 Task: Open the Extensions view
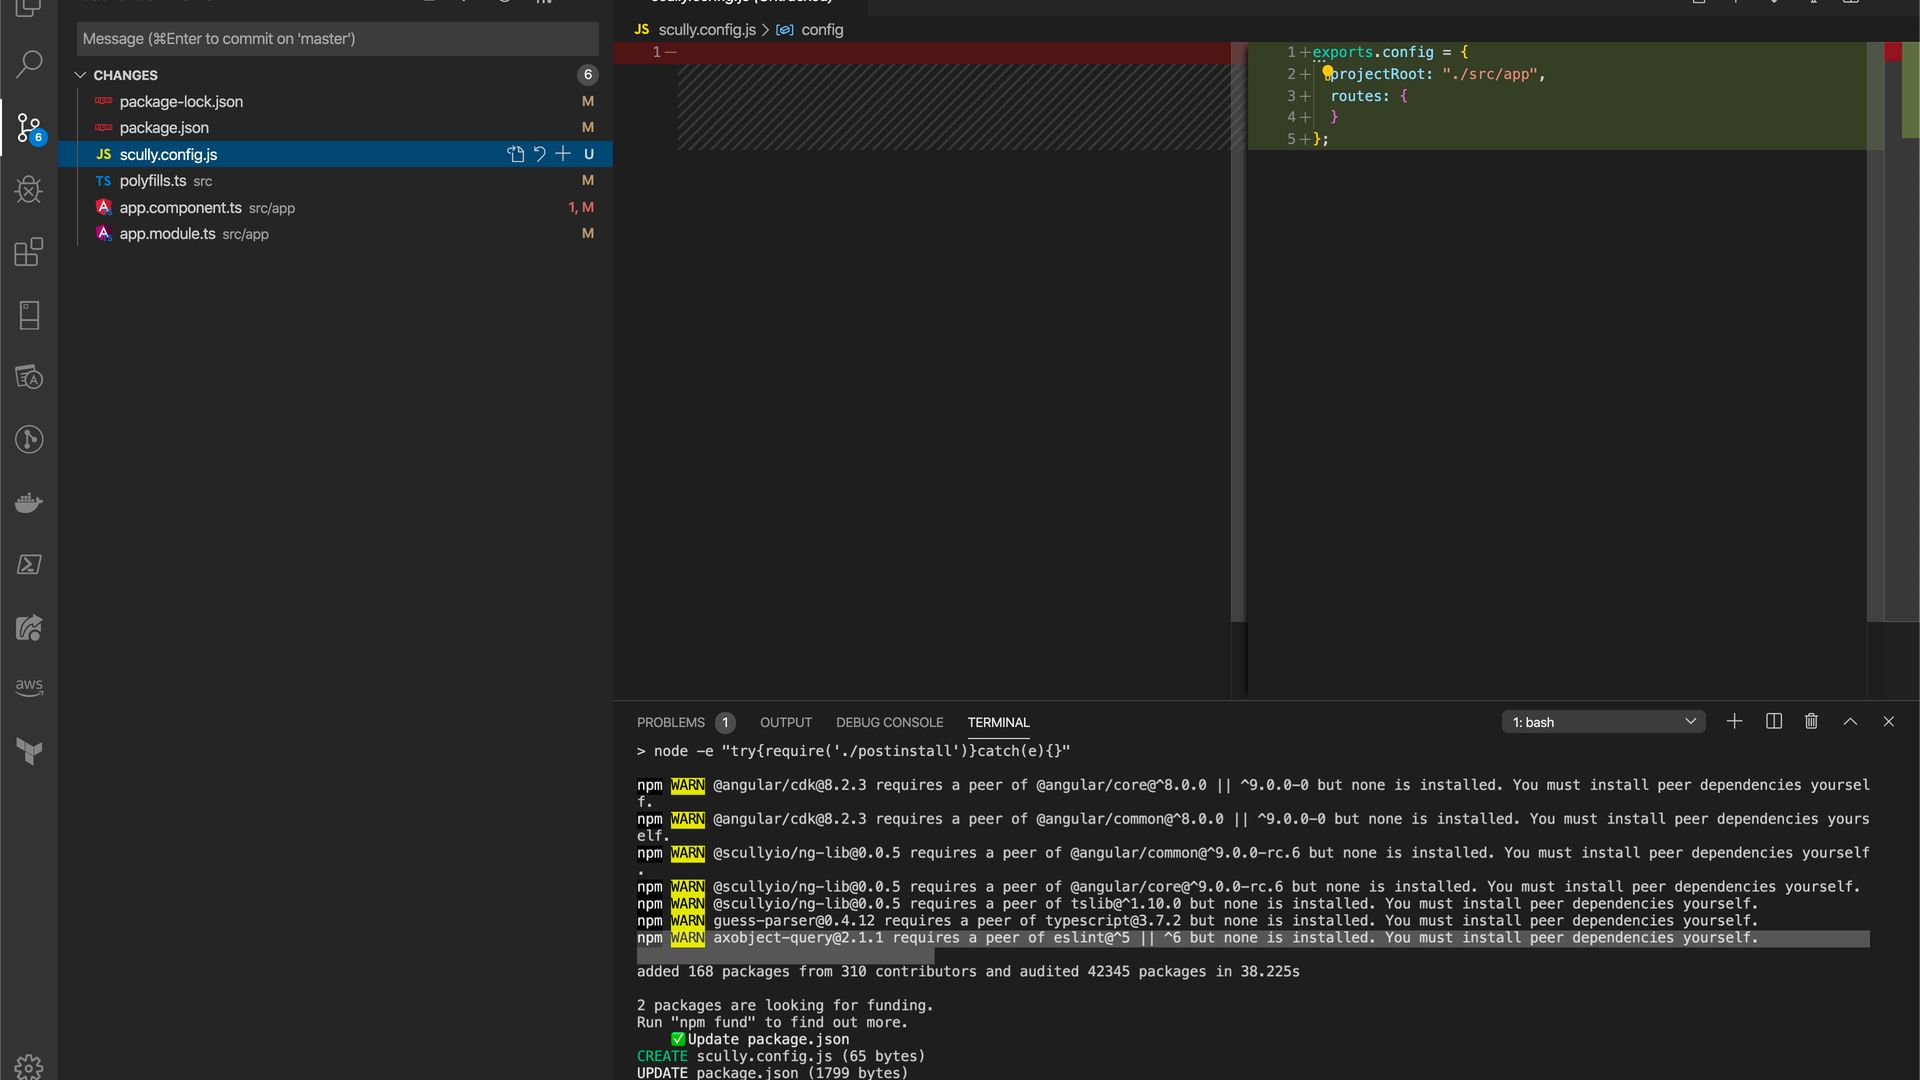click(29, 252)
